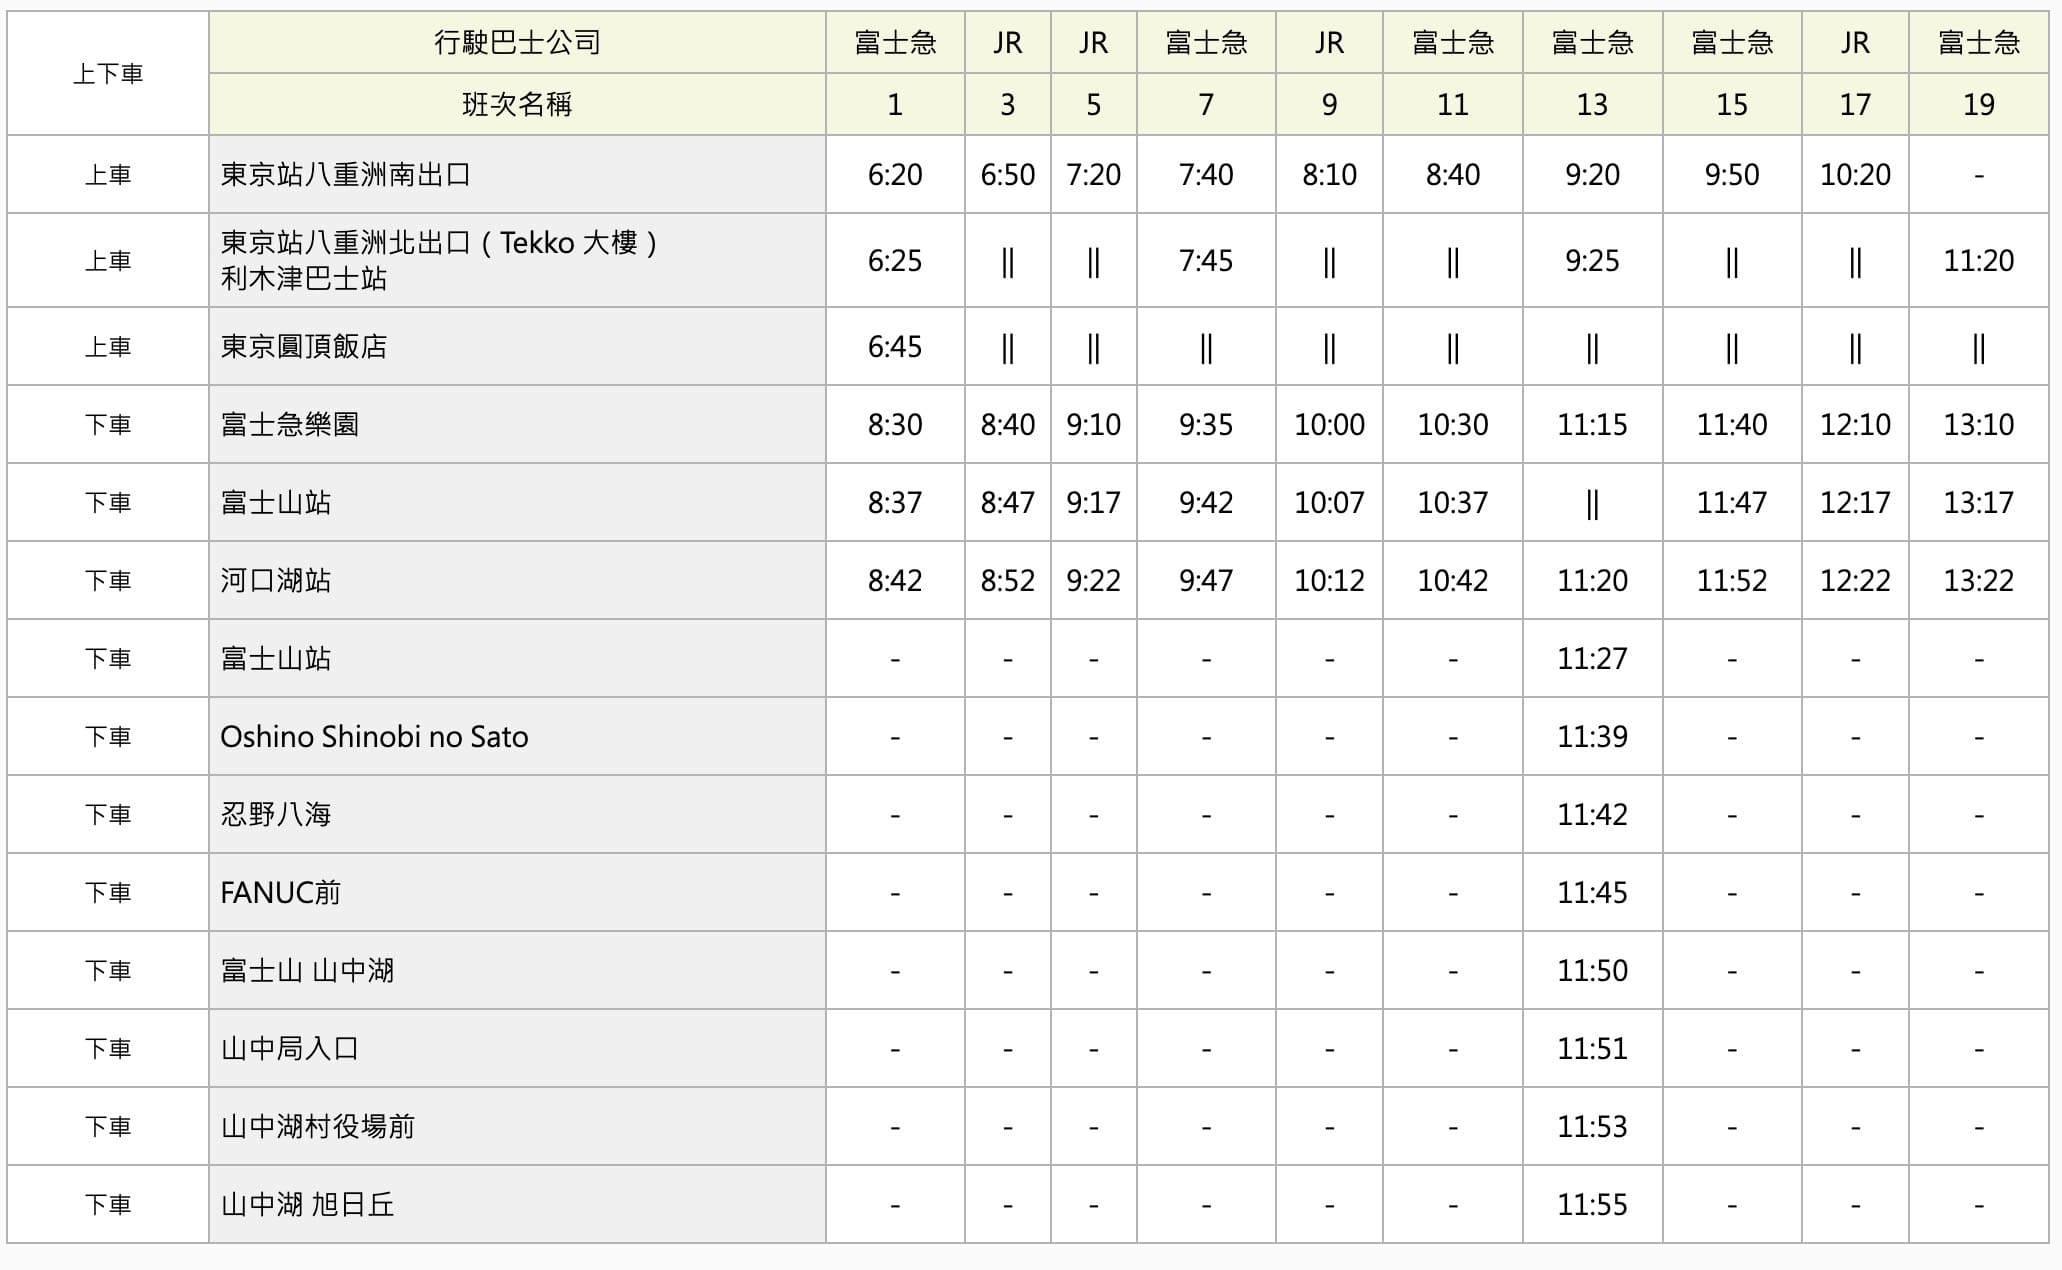Click the 11:52 arrival time
The width and height of the screenshot is (2062, 1270).
[1732, 581]
